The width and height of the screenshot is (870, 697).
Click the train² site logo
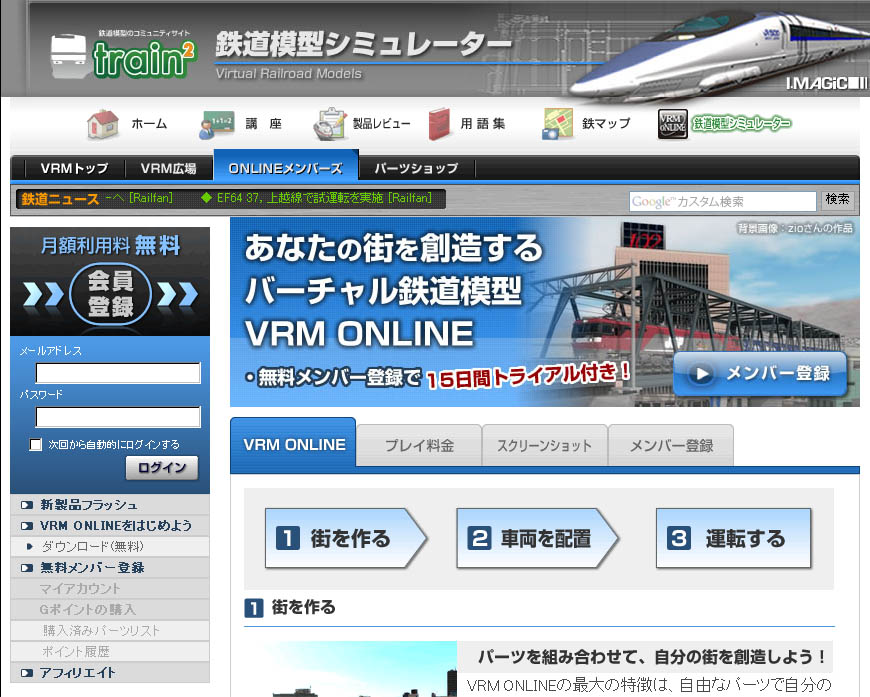pyautogui.click(x=123, y=55)
